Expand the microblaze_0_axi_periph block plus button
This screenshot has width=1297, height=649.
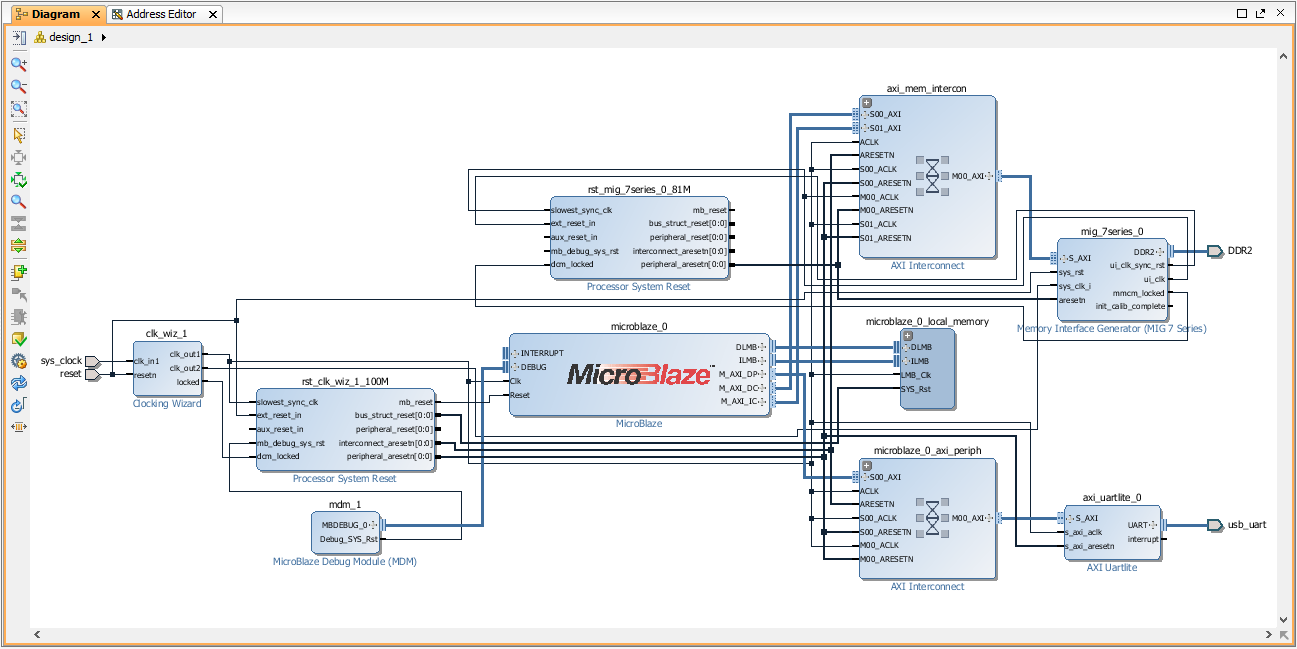click(867, 464)
